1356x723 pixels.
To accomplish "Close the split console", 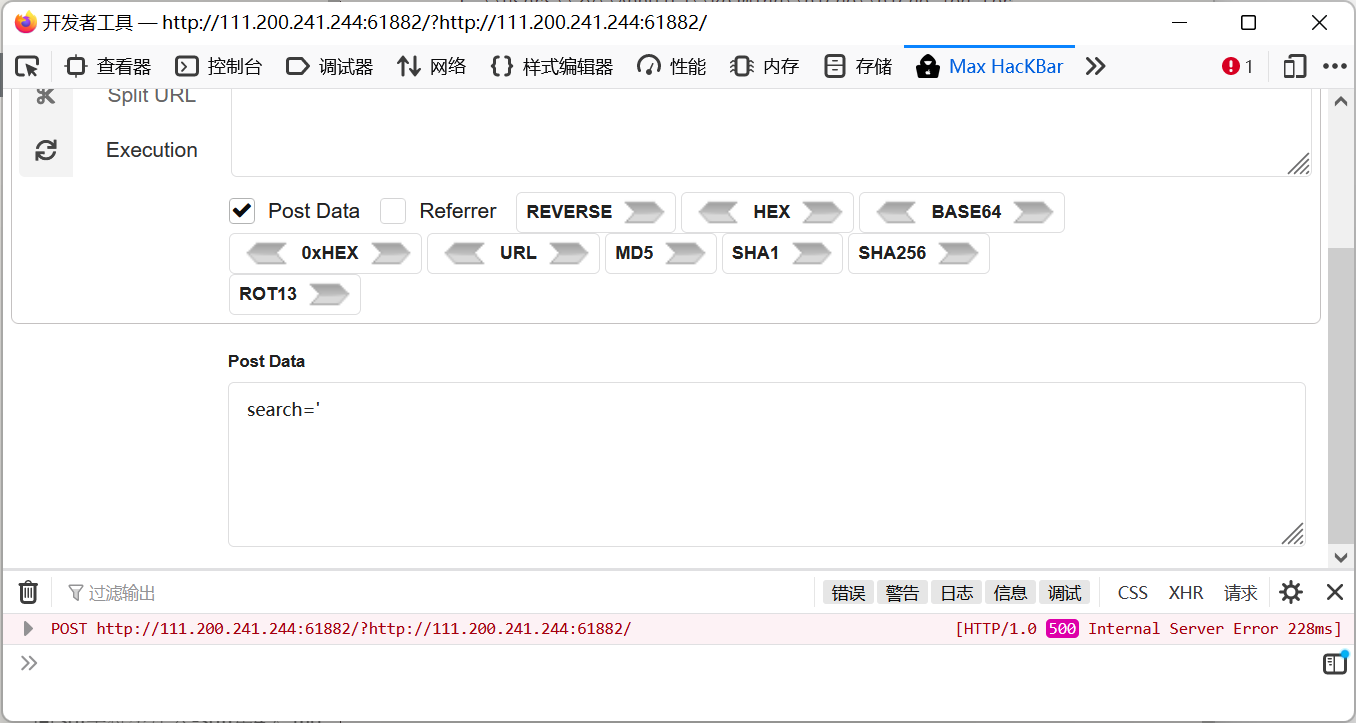I will pyautogui.click(x=1335, y=592).
